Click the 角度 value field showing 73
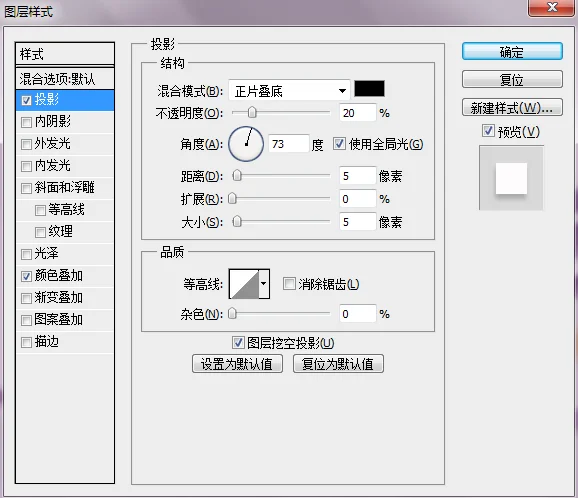The width and height of the screenshot is (578, 498). coord(289,144)
